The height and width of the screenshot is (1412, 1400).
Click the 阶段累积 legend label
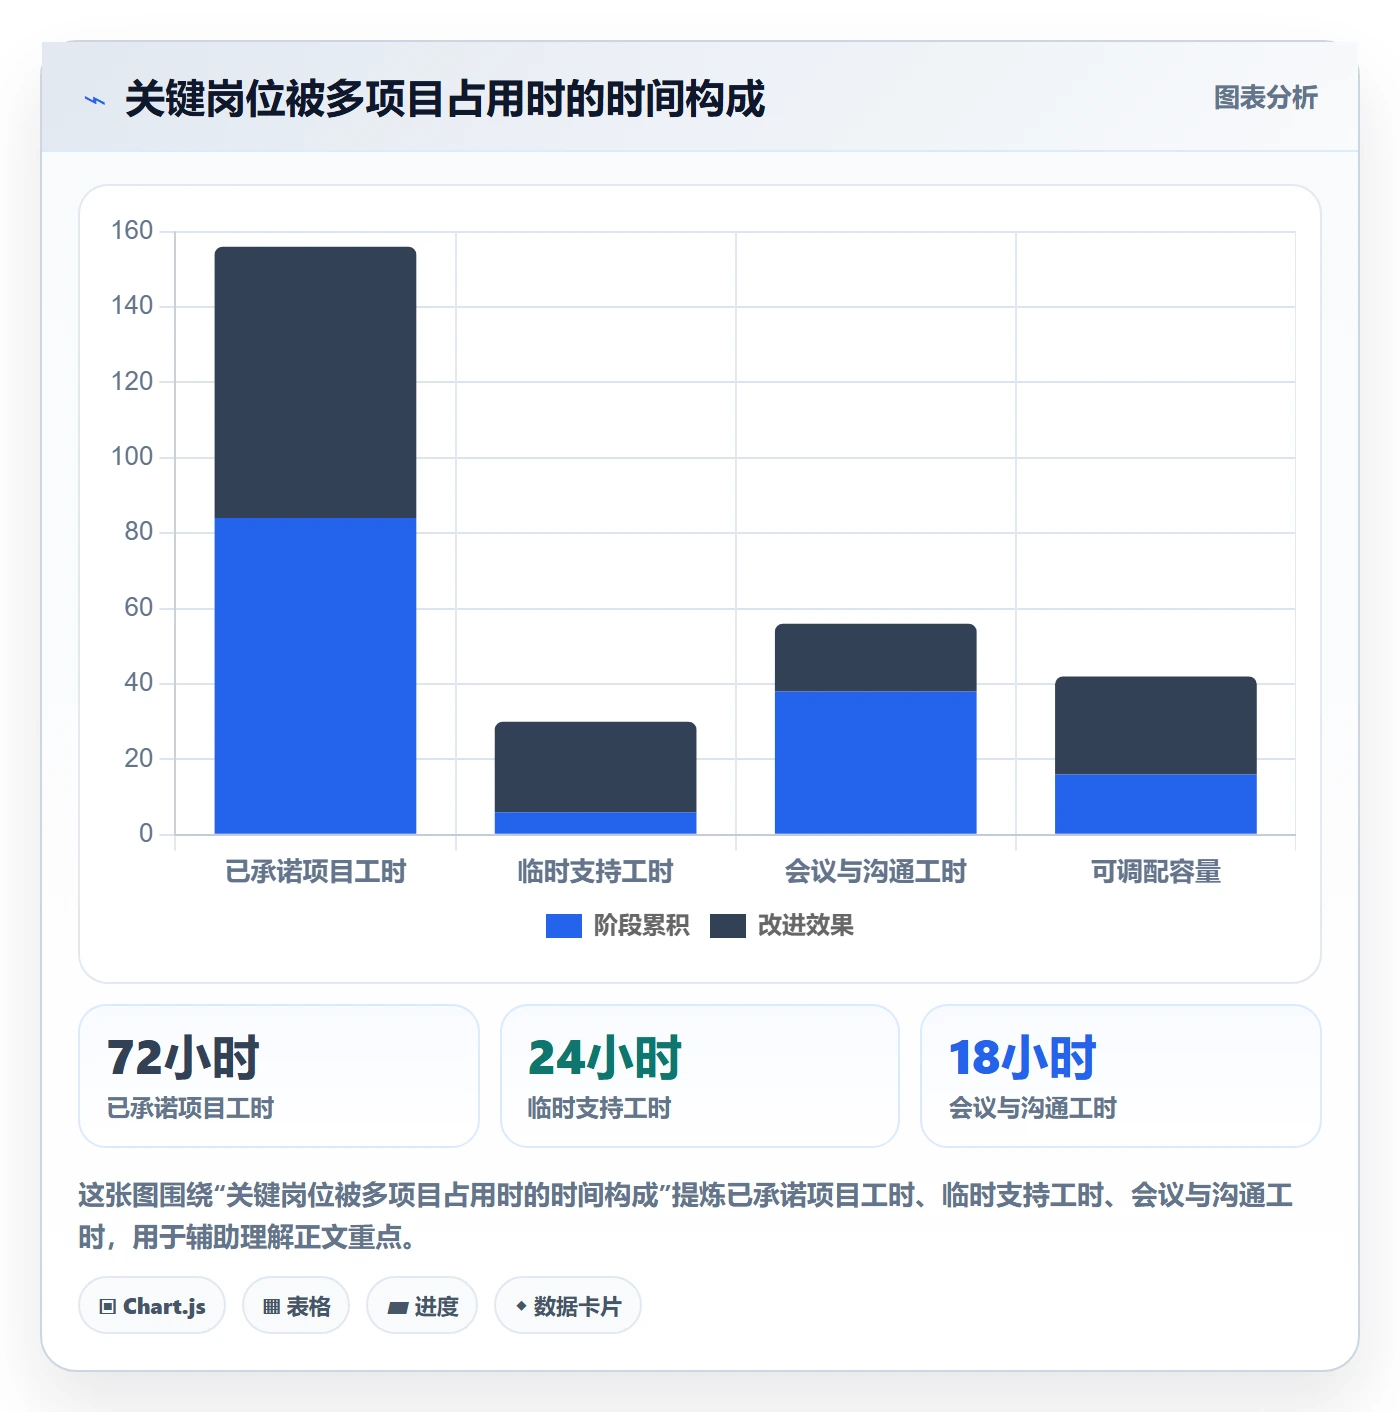pyautogui.click(x=641, y=926)
